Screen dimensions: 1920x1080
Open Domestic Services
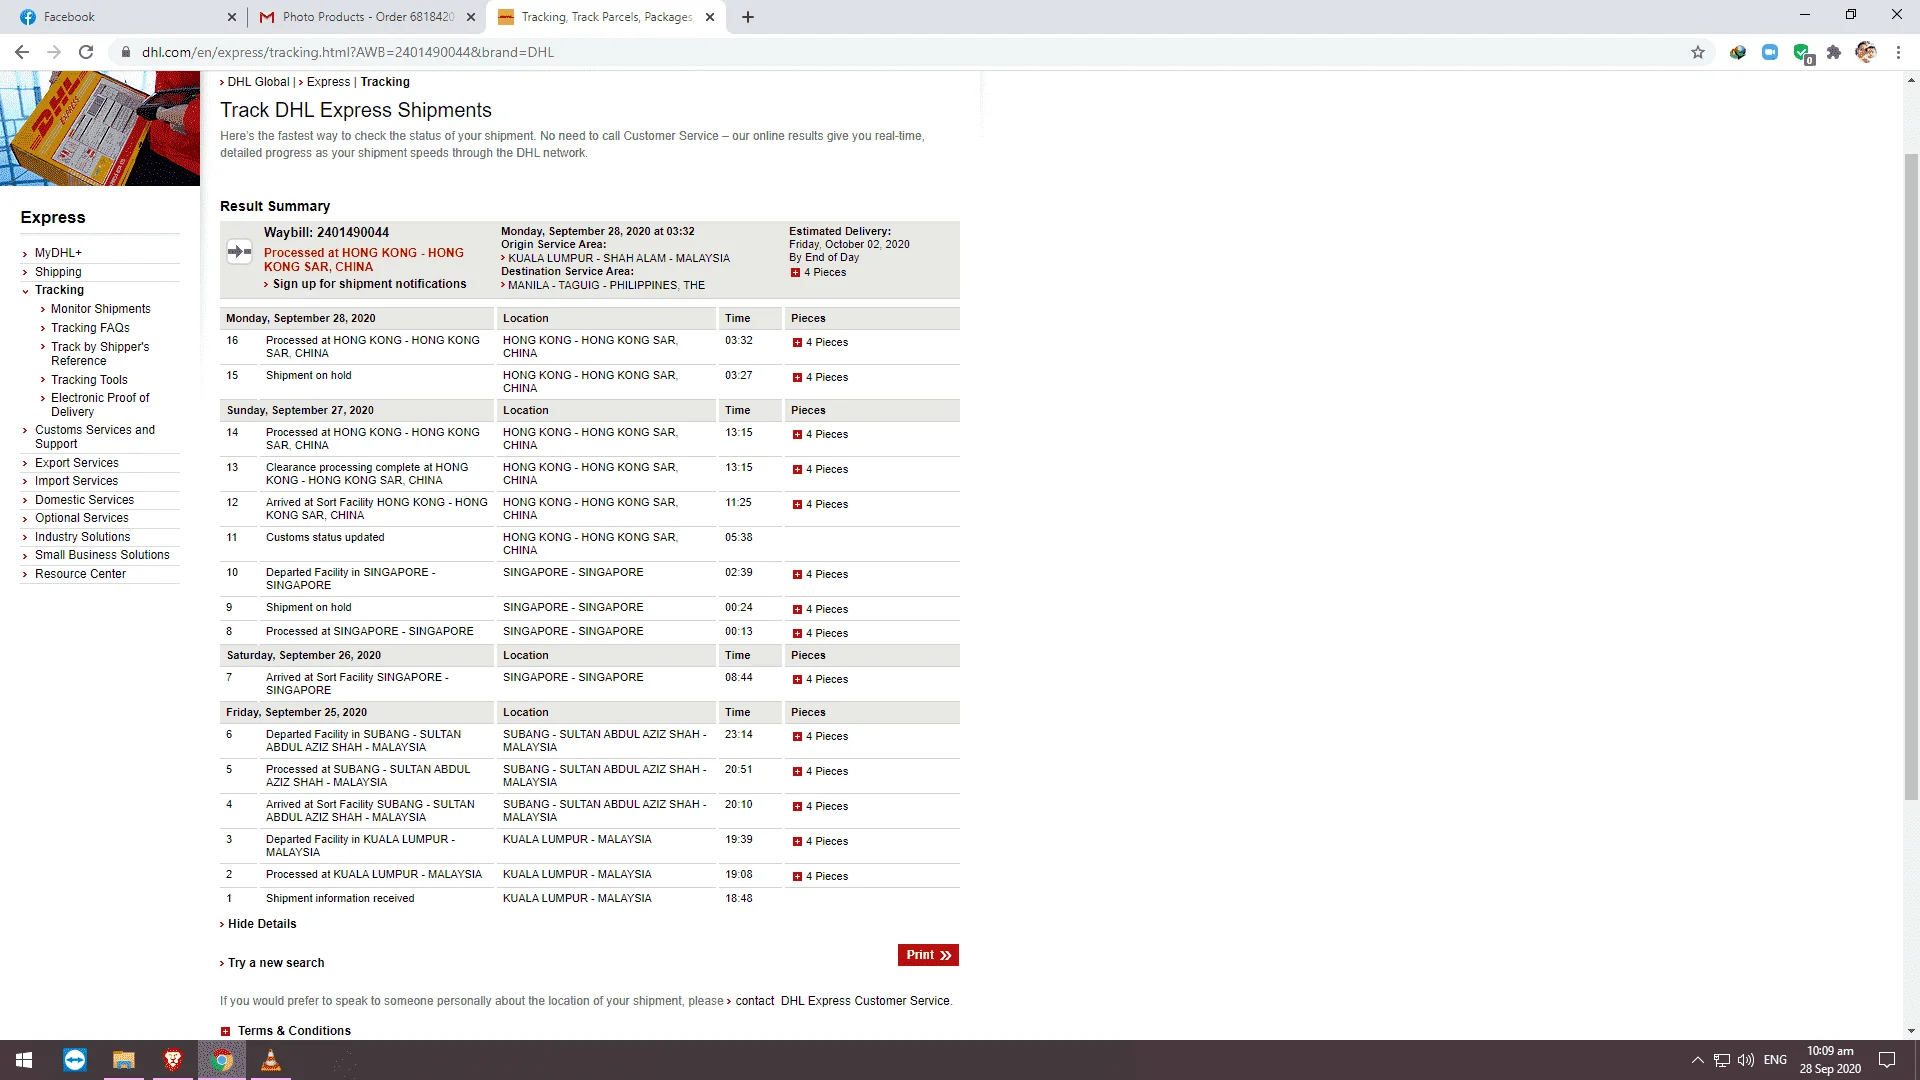click(84, 500)
